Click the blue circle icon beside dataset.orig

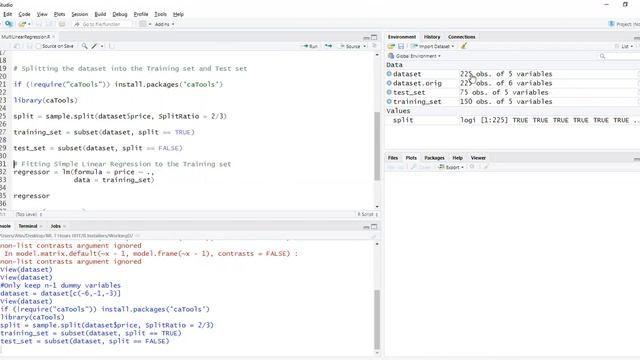(x=389, y=83)
